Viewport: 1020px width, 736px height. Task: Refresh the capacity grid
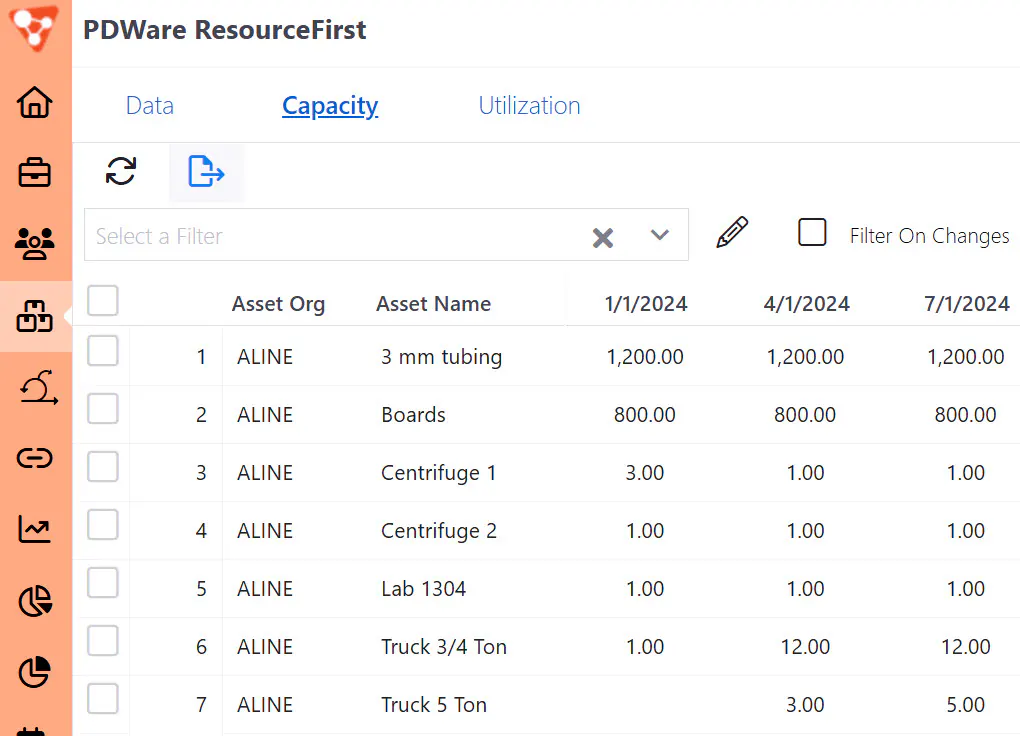pos(121,172)
